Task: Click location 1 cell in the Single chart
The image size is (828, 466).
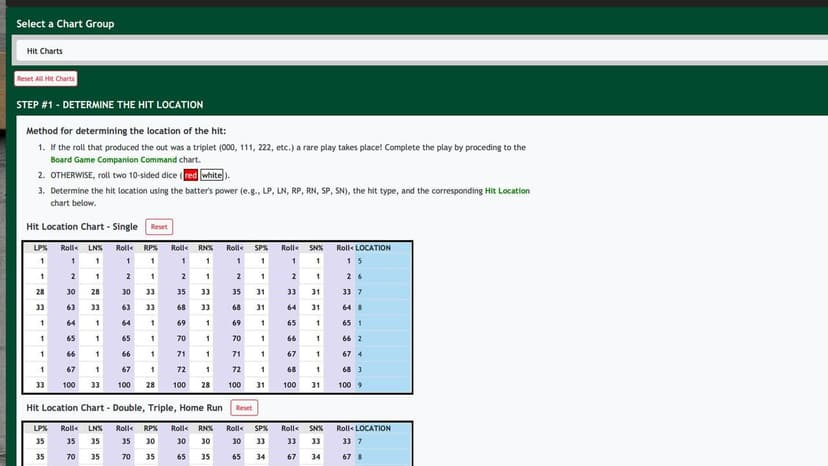Action: pyautogui.click(x=383, y=323)
